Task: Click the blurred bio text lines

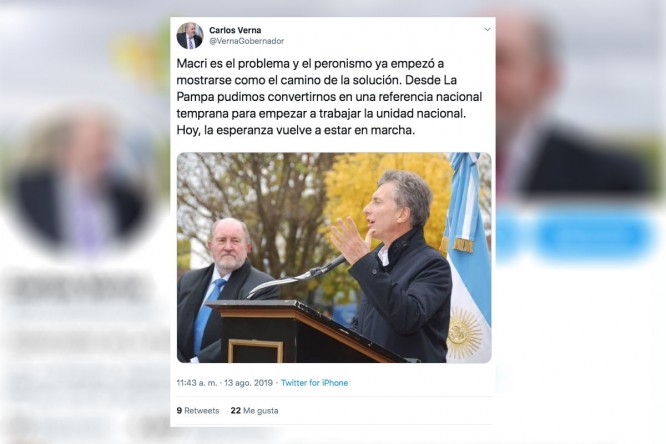Action: click(85, 361)
